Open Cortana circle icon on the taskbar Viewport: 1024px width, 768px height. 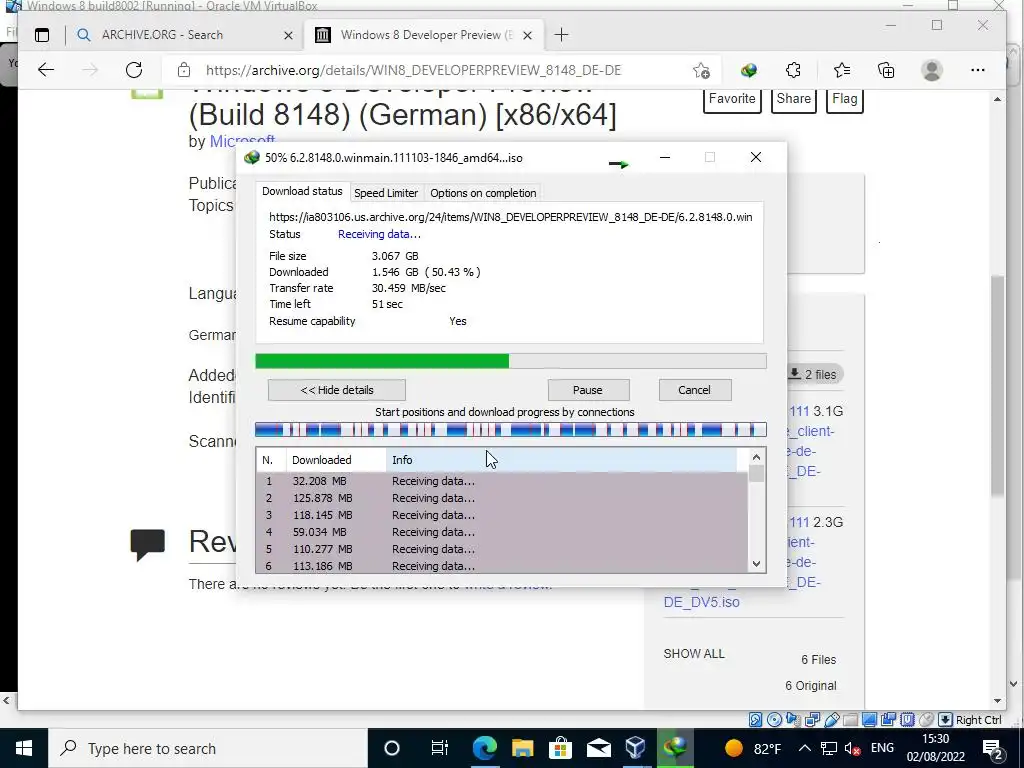pyautogui.click(x=392, y=748)
